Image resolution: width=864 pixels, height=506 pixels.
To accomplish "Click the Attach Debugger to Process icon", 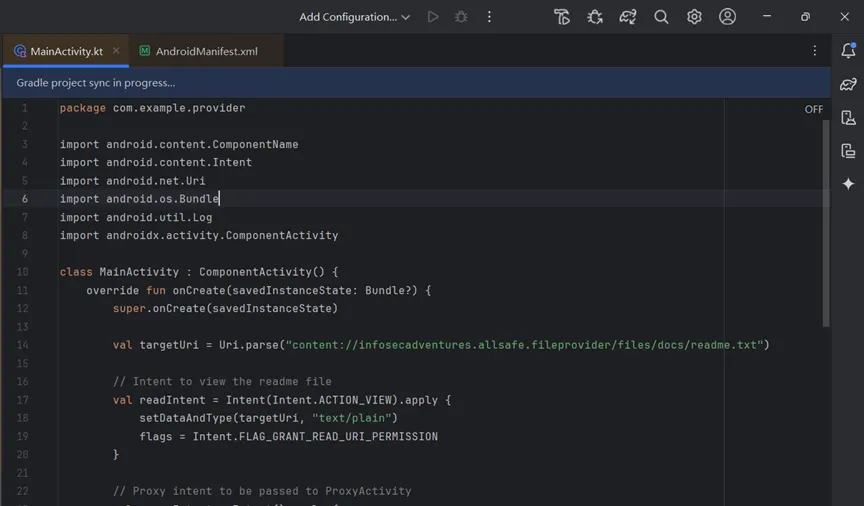I will click(x=595, y=17).
